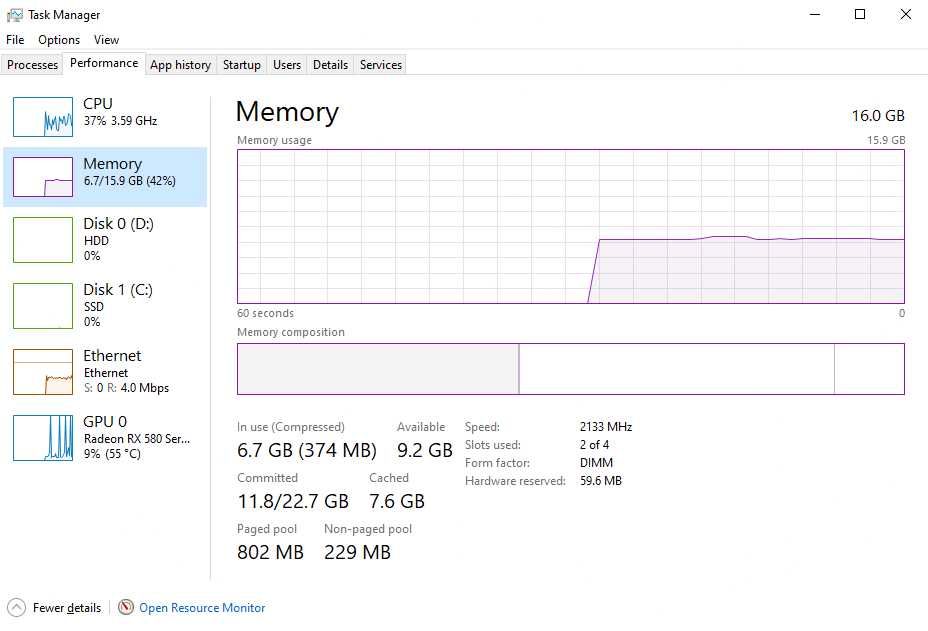
Task: Click the Disk 0 (D:) graph thumbnail
Action: pos(43,239)
